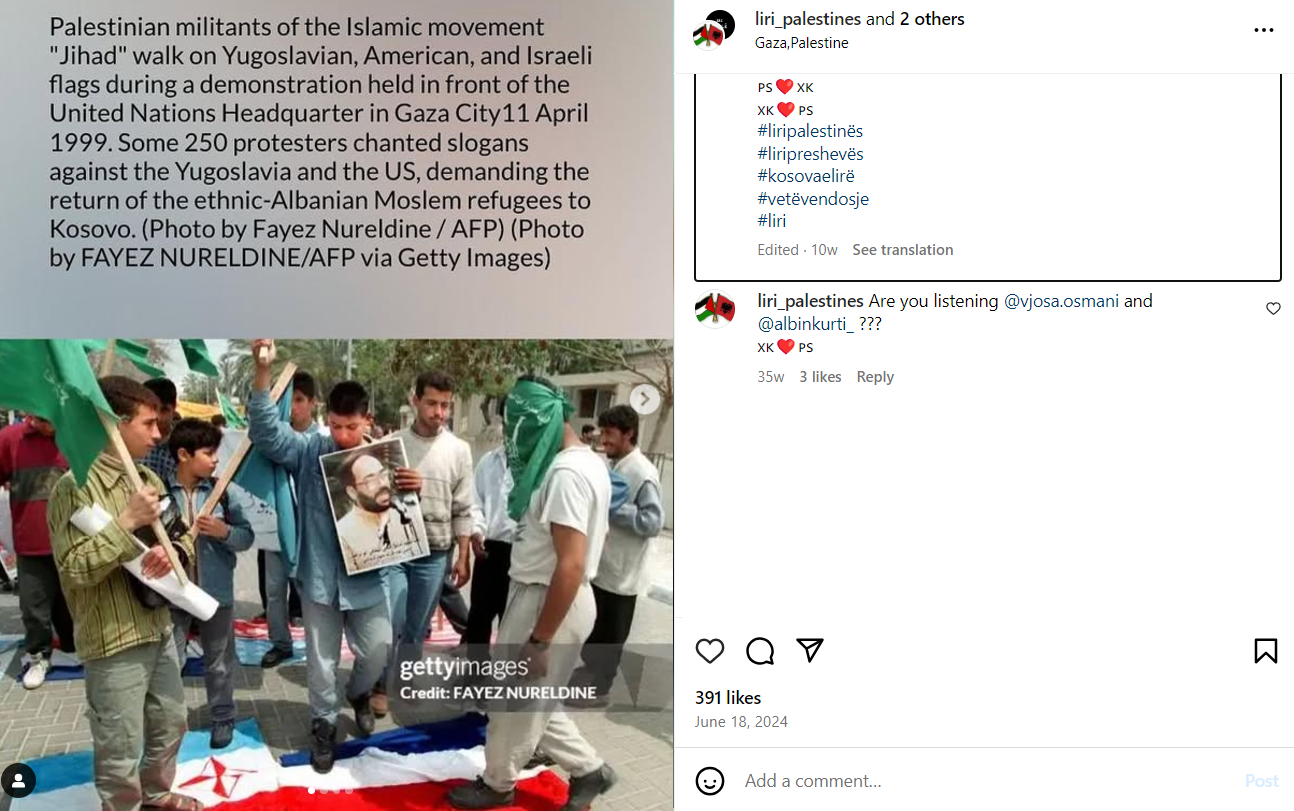The image size is (1294, 811).
Task: Reply to the liri_palestines comment
Action: pos(875,377)
